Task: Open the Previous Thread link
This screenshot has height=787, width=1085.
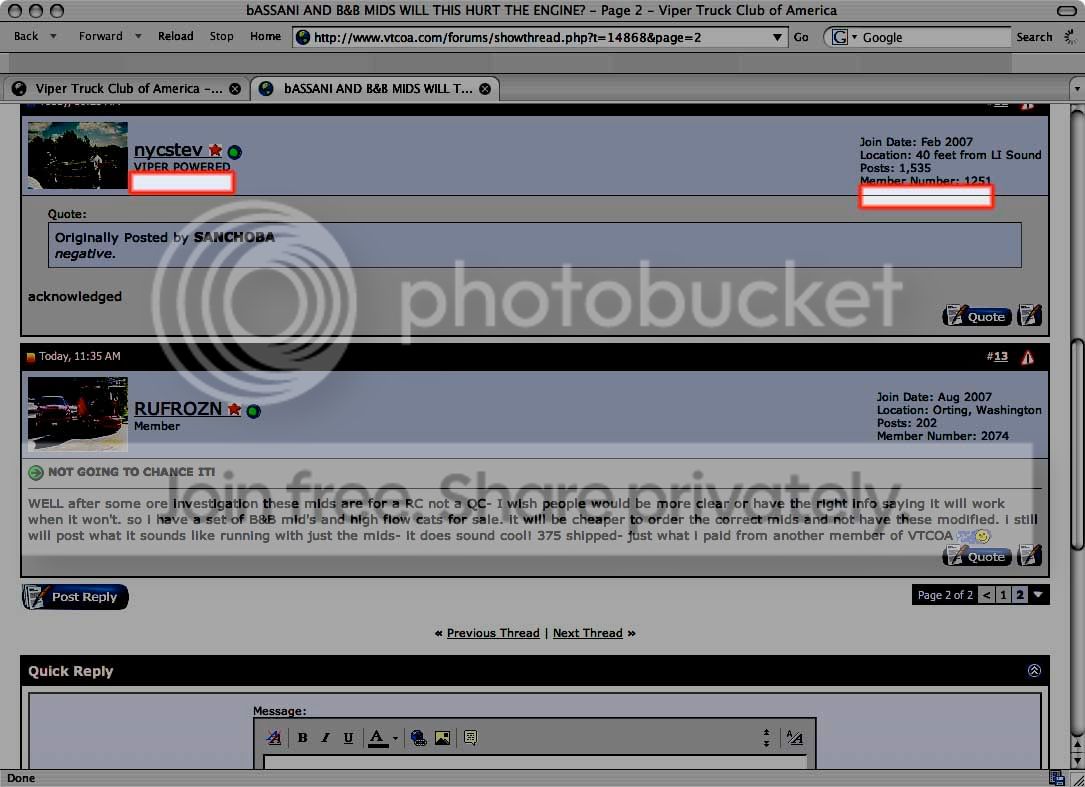Action: coord(493,633)
